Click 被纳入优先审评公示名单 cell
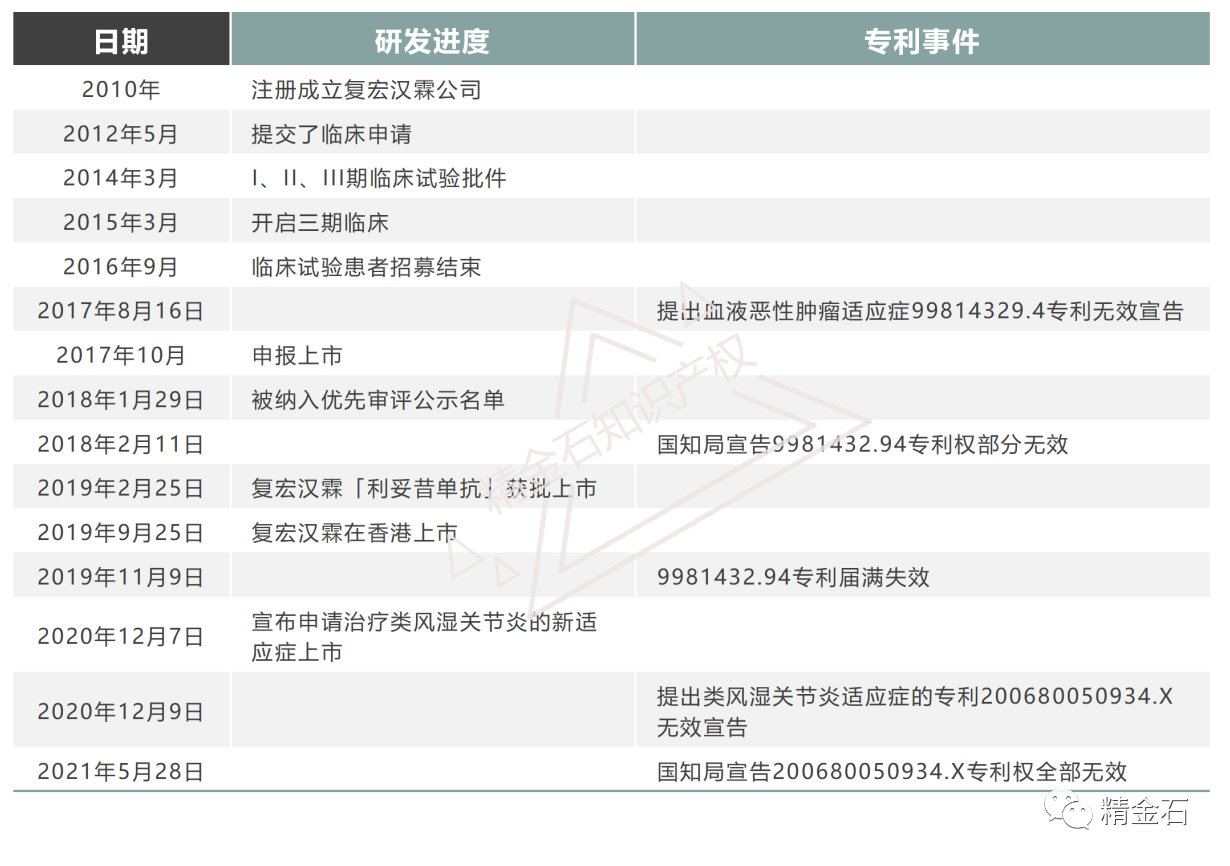This screenshot has height=866, width=1230. tap(432, 399)
